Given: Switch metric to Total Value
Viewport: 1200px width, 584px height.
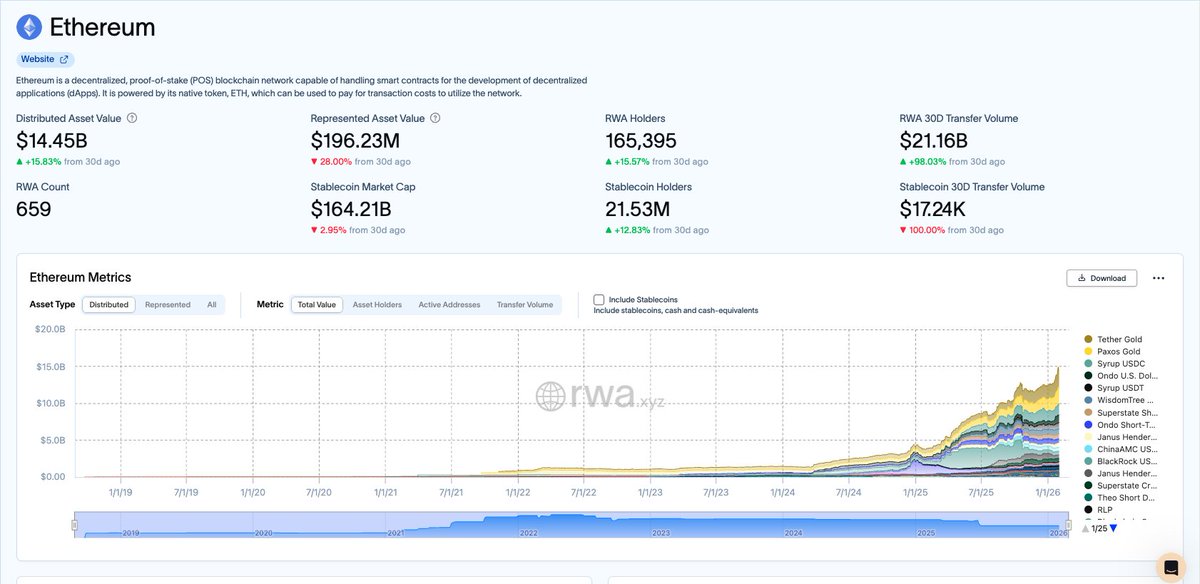Looking at the screenshot, I should pyautogui.click(x=317, y=304).
